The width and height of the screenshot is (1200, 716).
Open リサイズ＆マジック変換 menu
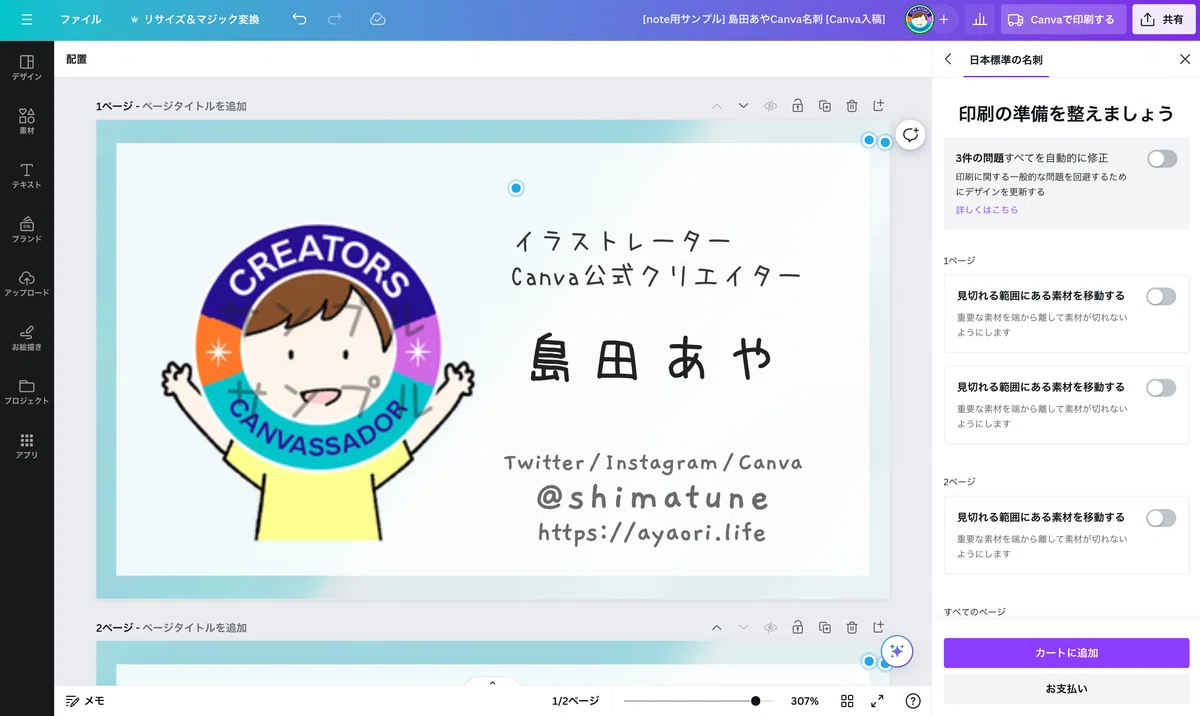194,19
